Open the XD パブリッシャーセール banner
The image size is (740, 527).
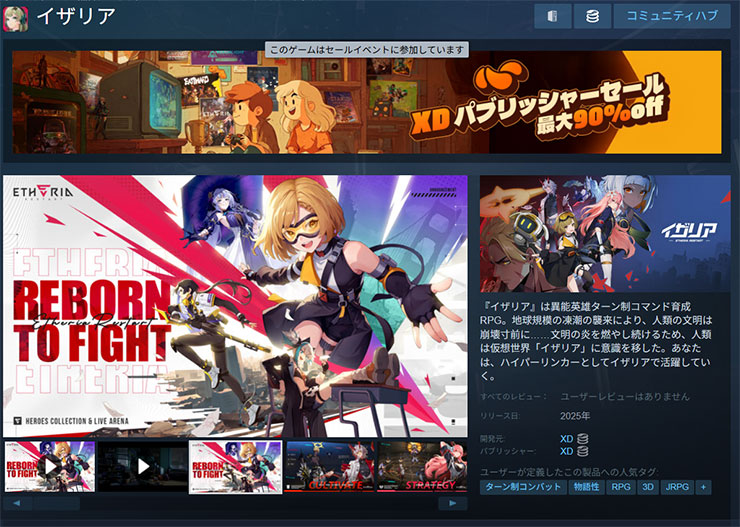point(367,102)
